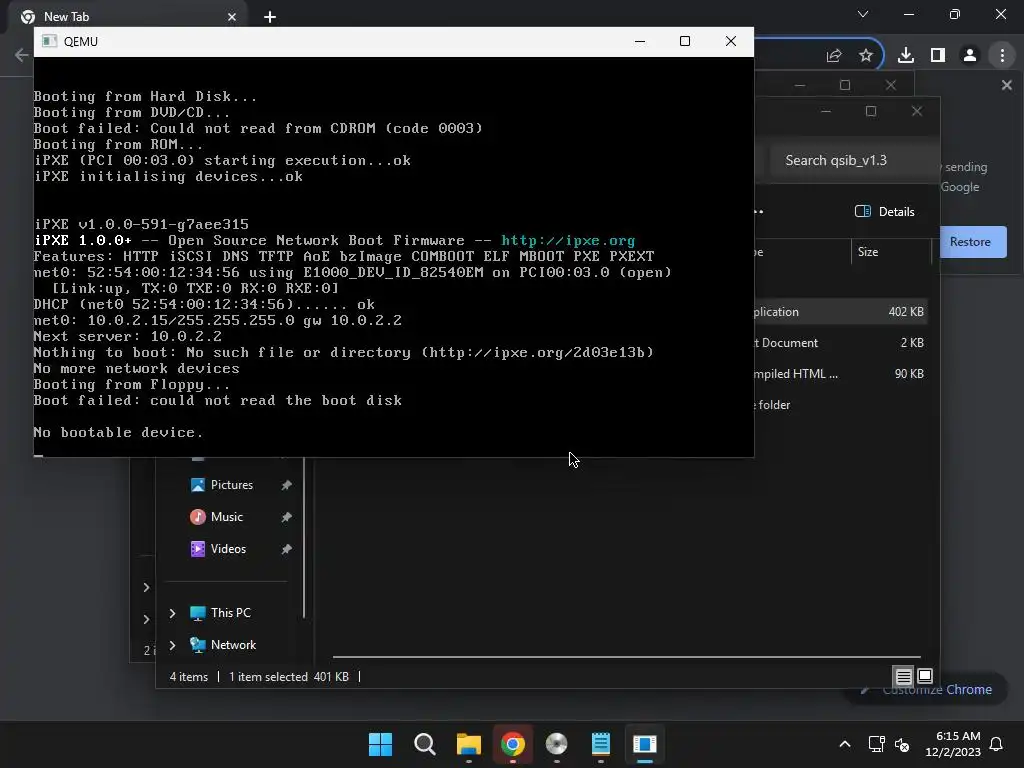Expand the This PC tree node

click(x=172, y=613)
